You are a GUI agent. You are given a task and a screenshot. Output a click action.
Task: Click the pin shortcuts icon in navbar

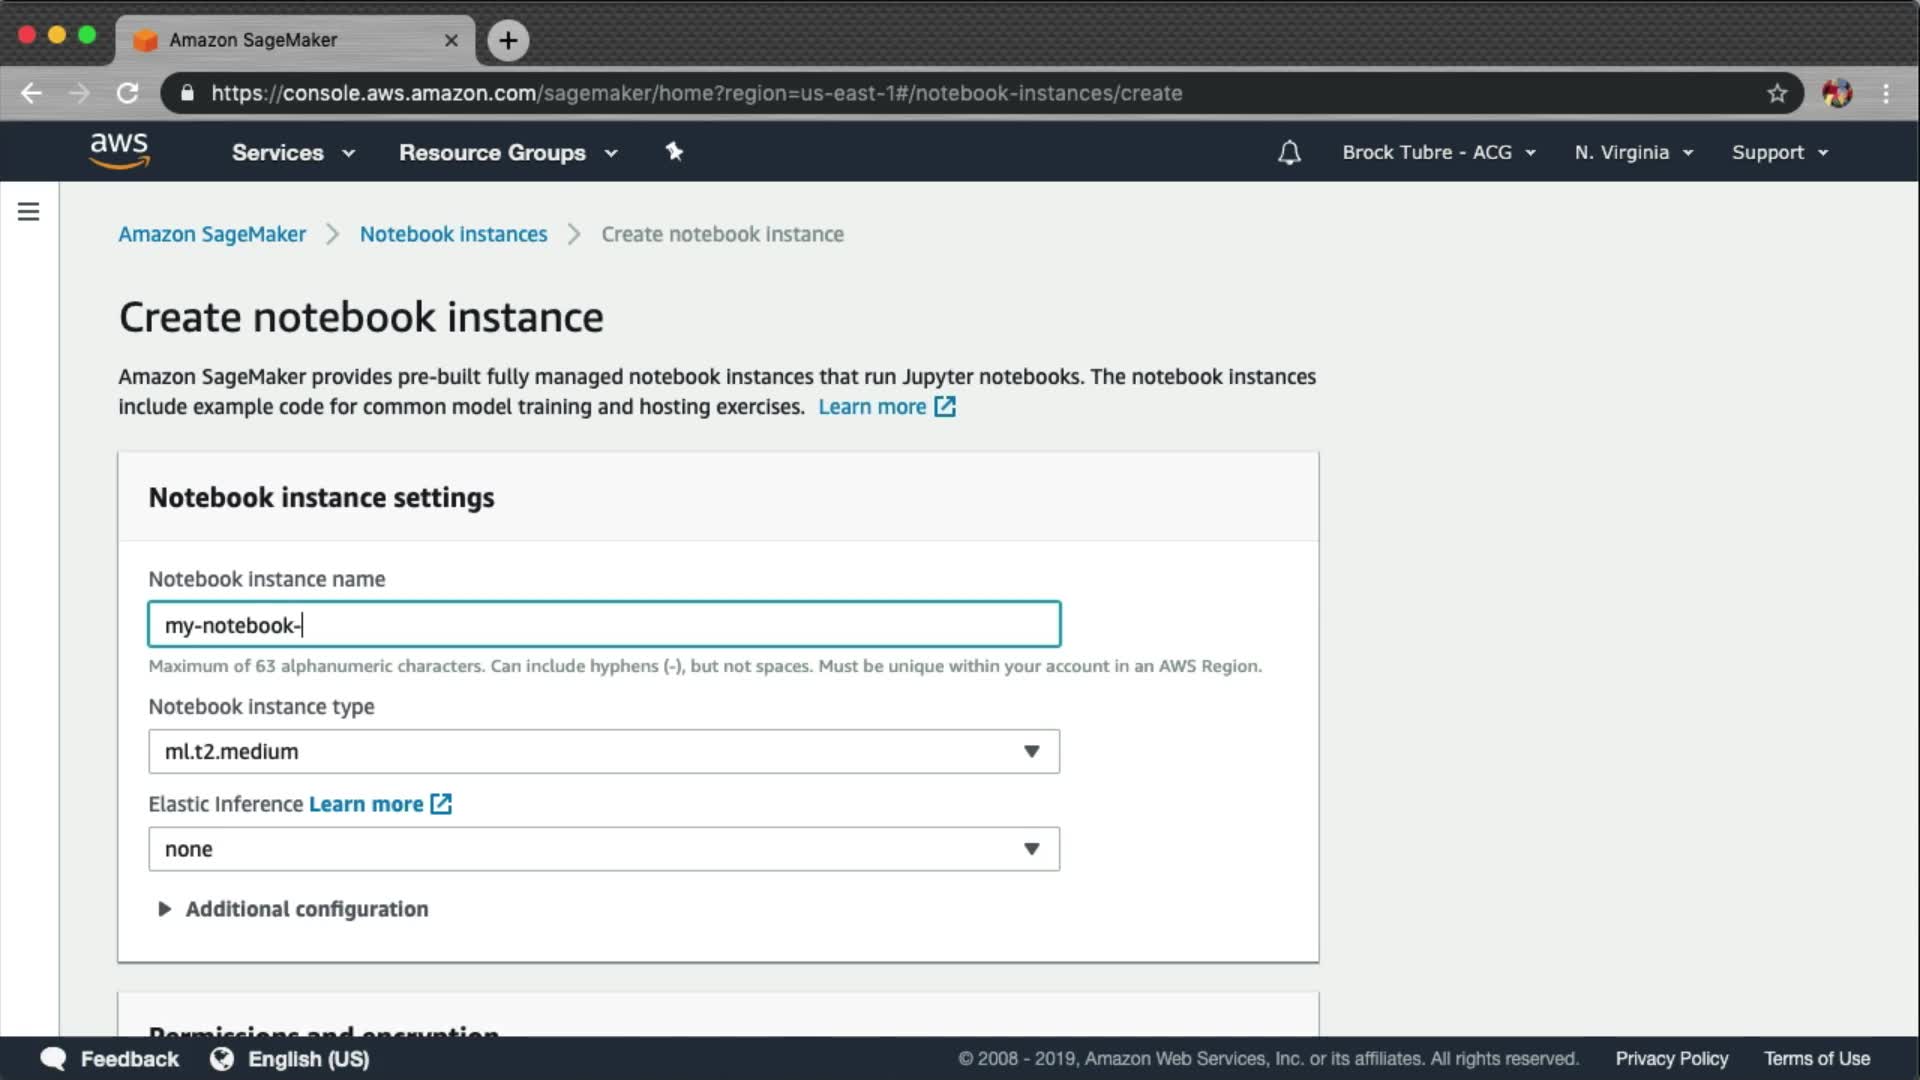[674, 152]
